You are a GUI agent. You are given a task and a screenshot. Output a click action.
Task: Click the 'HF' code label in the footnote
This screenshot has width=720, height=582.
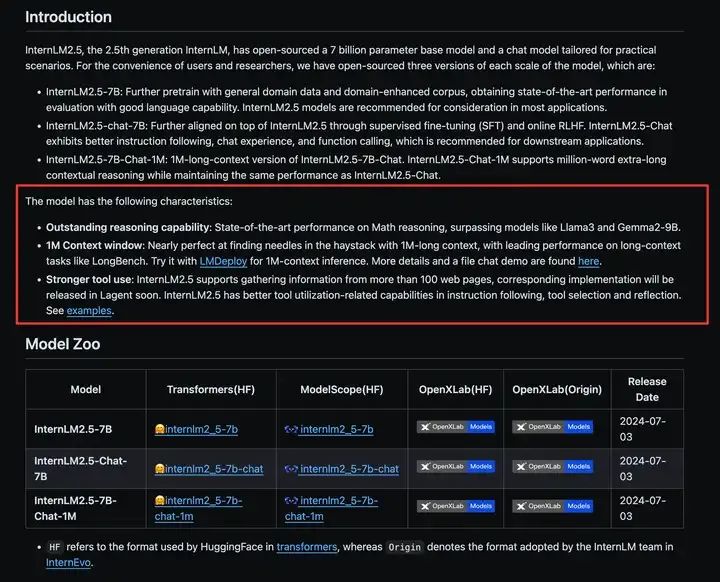[x=55, y=547]
